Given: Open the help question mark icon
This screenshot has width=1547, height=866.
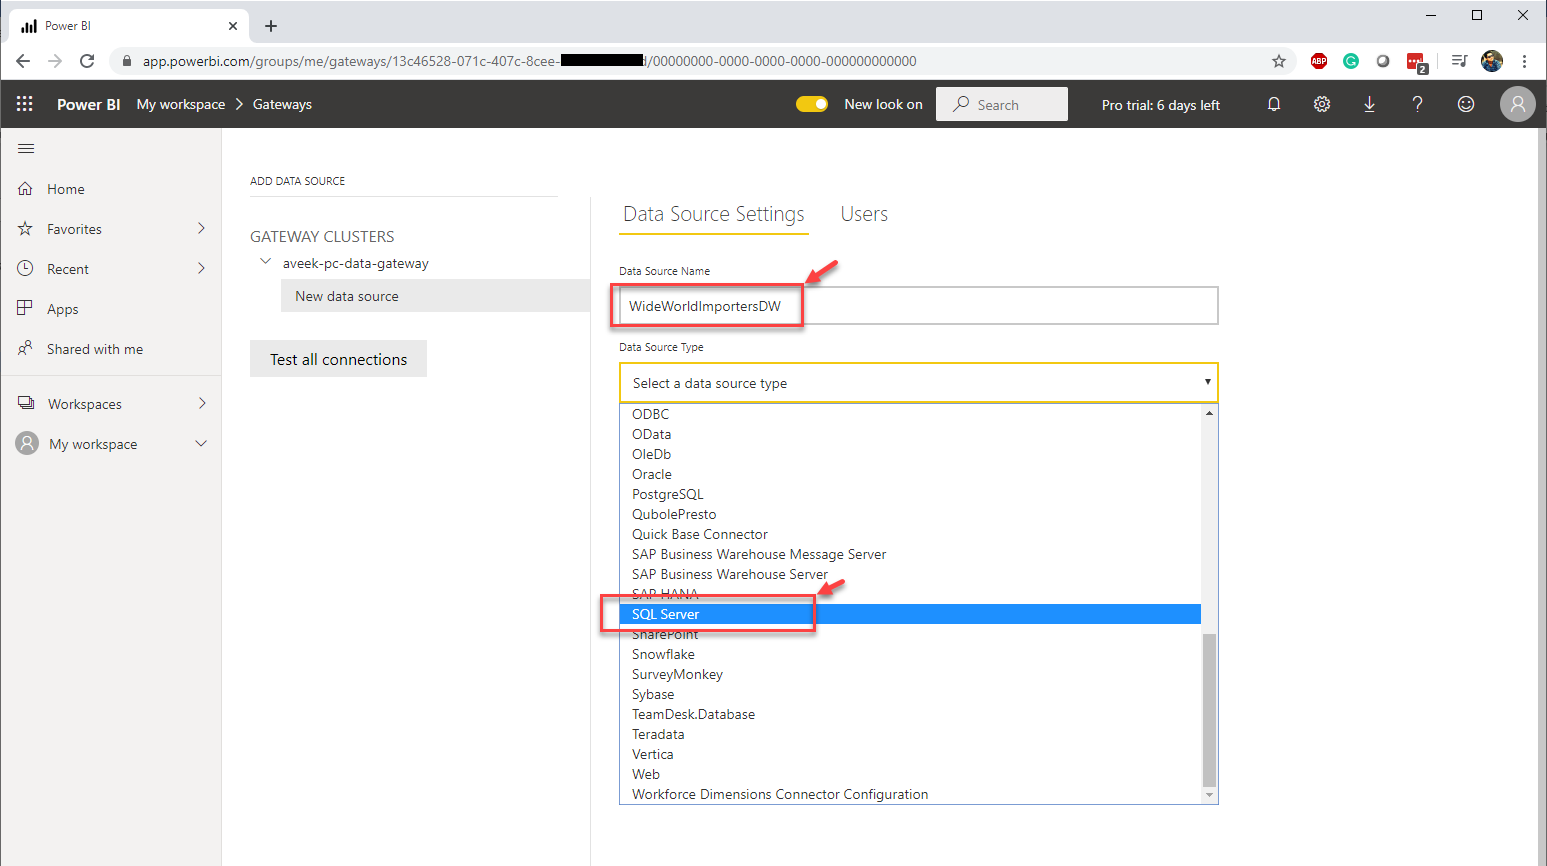Looking at the screenshot, I should pyautogui.click(x=1417, y=104).
